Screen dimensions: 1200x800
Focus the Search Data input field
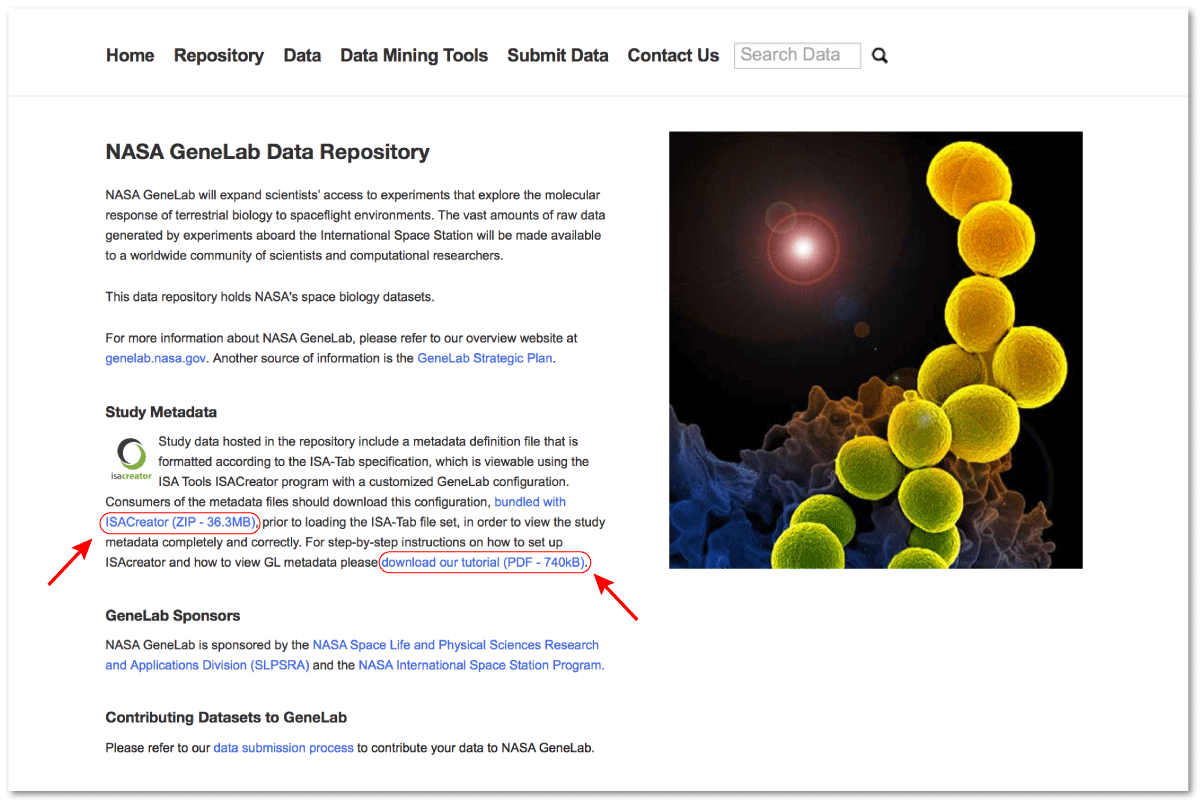pyautogui.click(x=797, y=56)
